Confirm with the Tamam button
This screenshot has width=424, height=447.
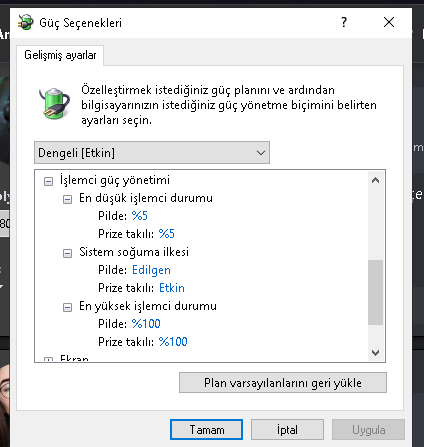tap(207, 430)
